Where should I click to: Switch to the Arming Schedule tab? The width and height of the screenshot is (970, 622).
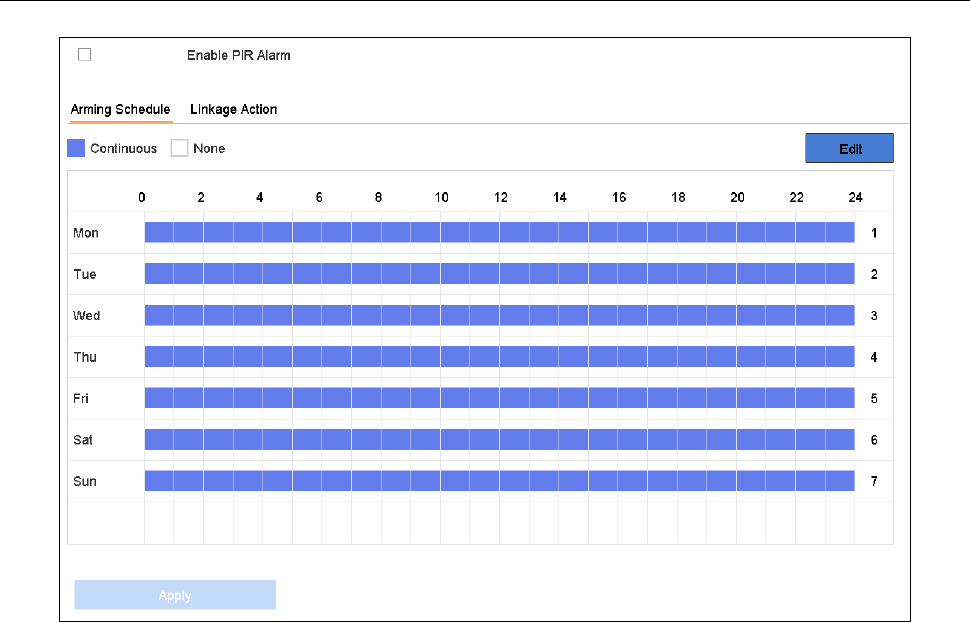(120, 109)
